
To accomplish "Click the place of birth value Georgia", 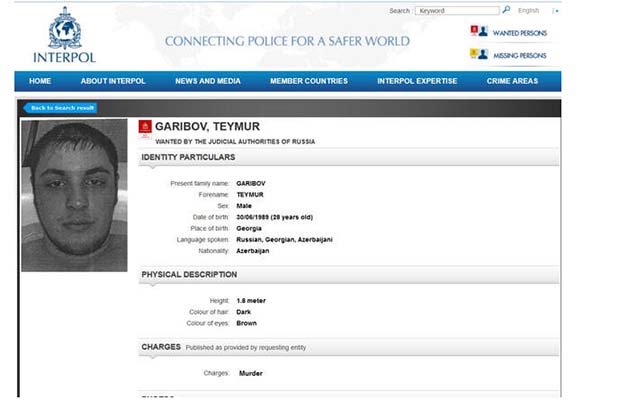I will (249, 228).
